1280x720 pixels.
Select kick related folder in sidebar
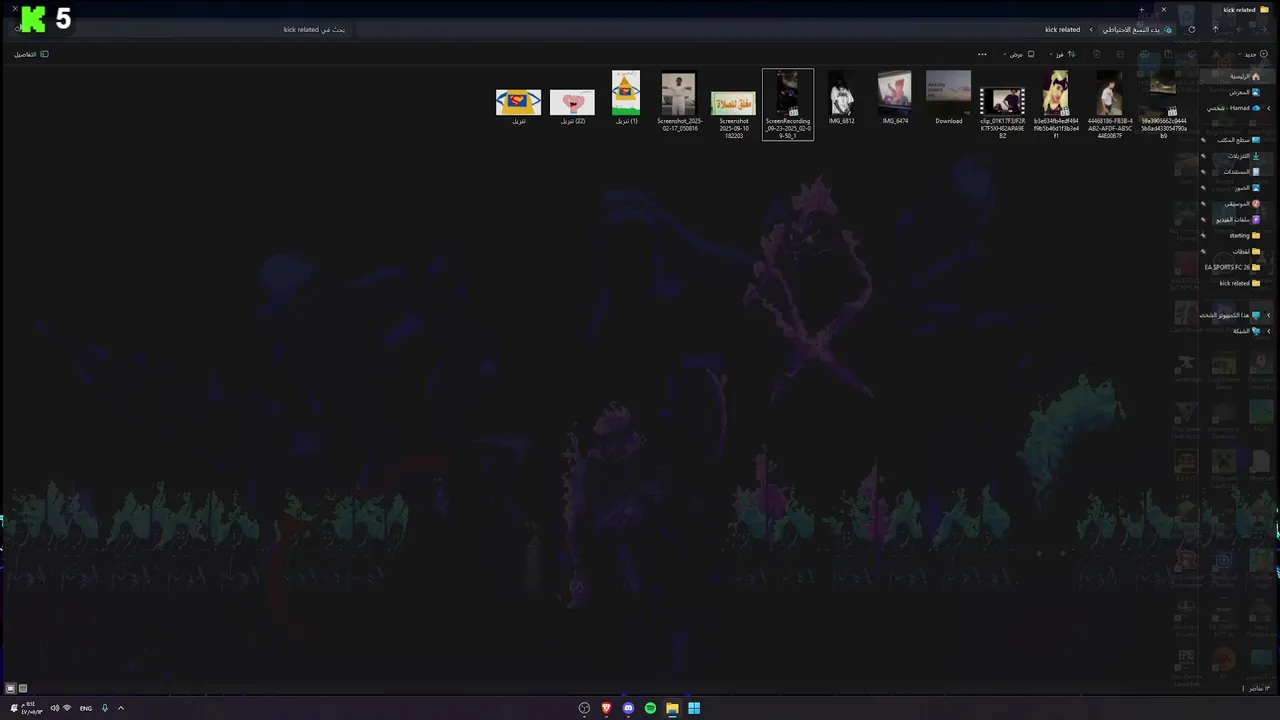[x=1240, y=283]
